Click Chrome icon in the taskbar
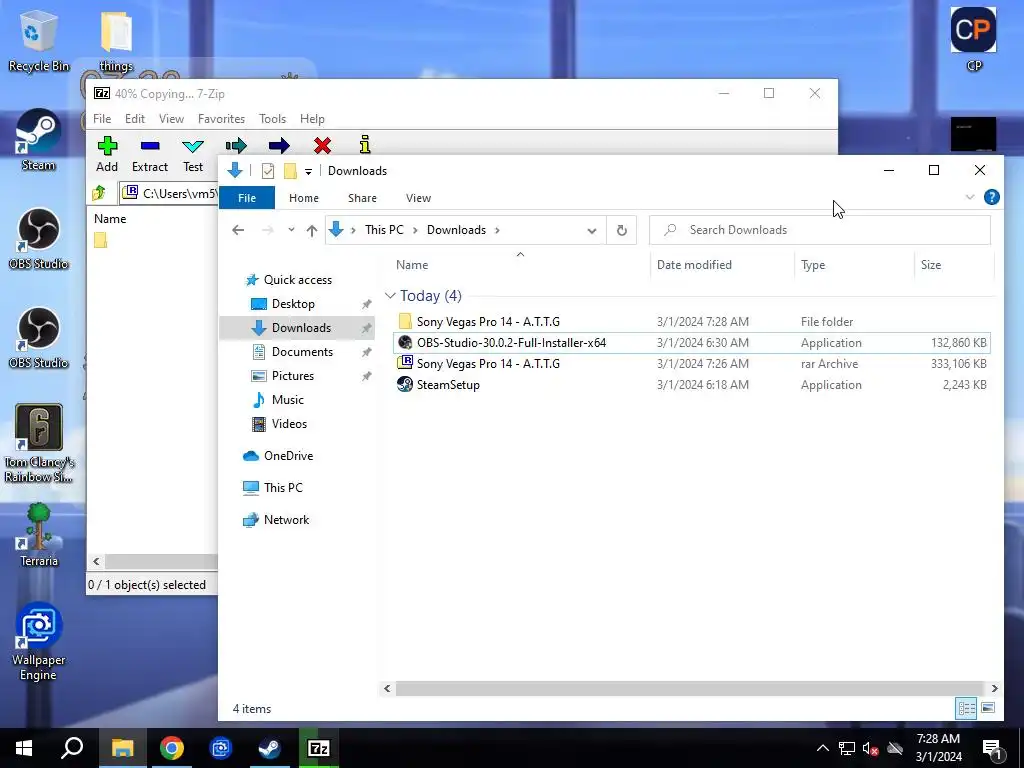Screen dimensions: 1024x768 [x=172, y=748]
